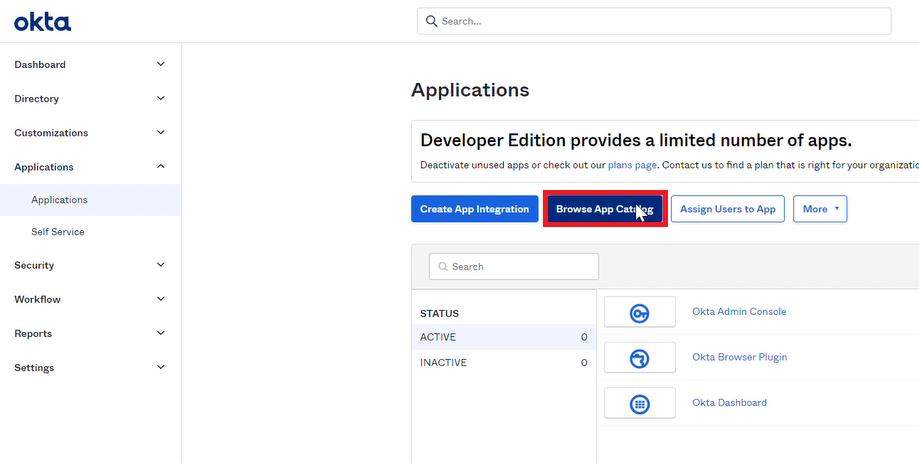Expand the Reports menu chevron

[161, 332]
